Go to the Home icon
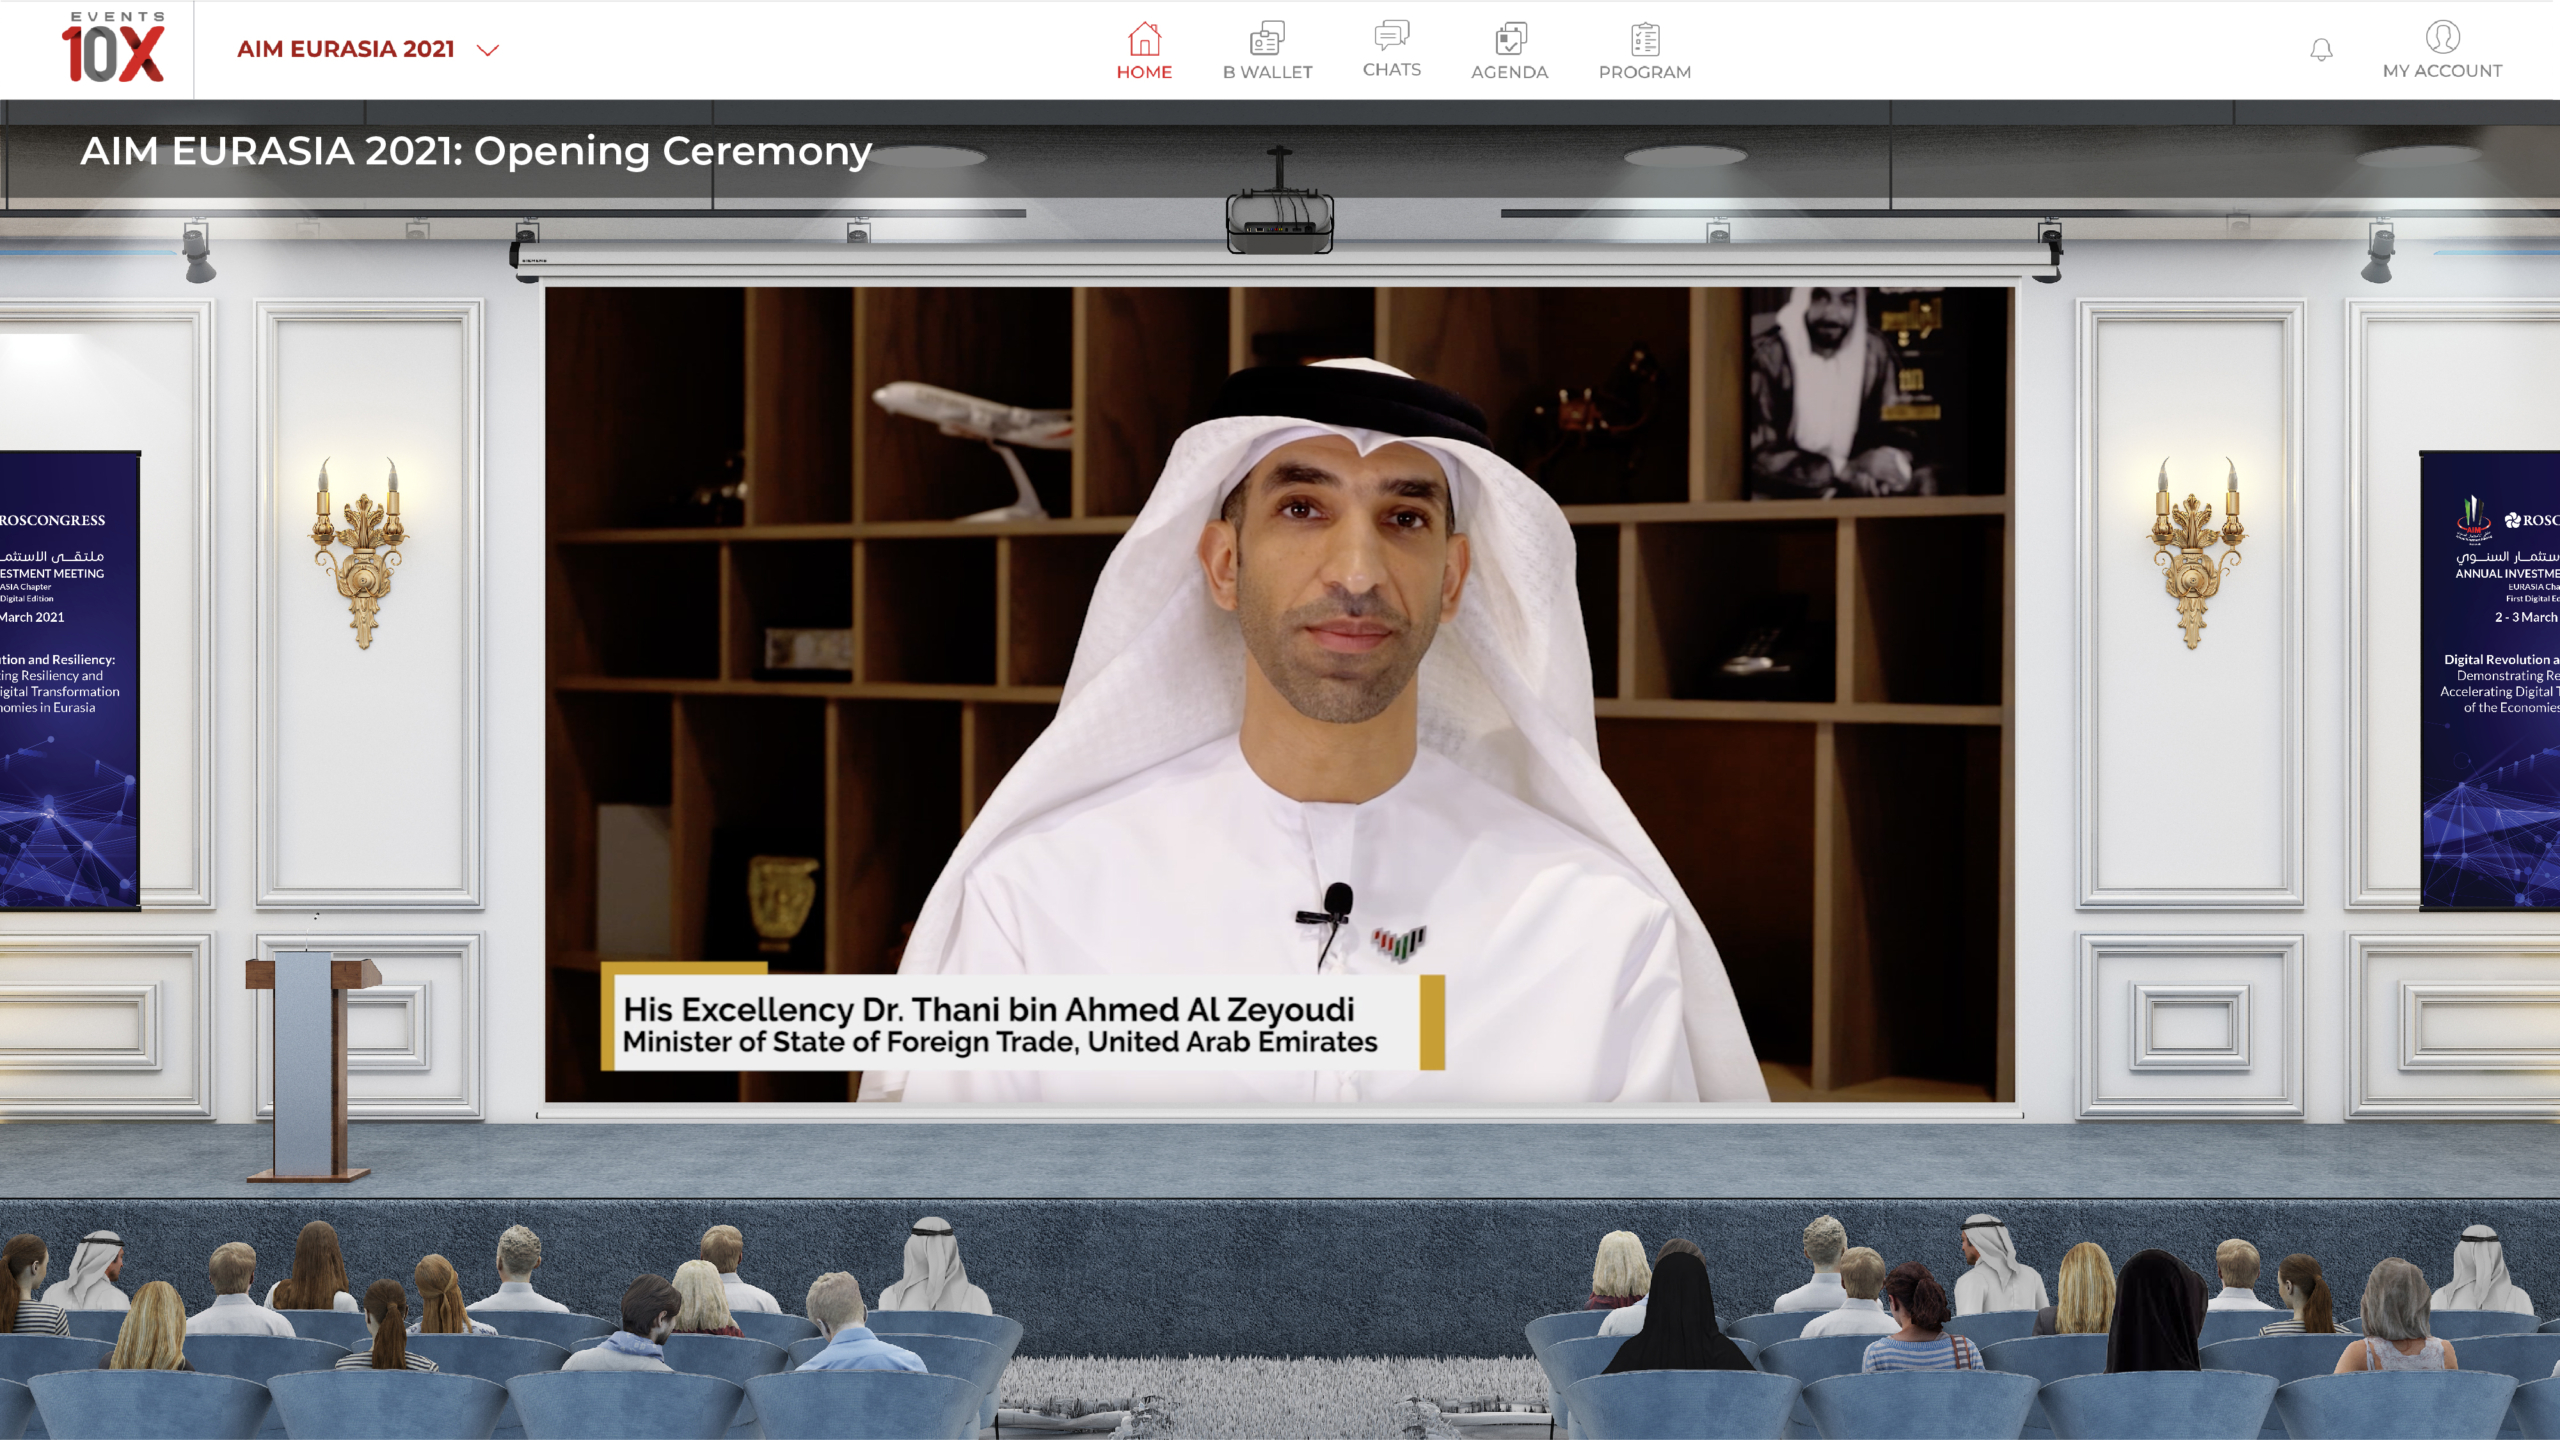The height and width of the screenshot is (1440, 2560). click(x=1144, y=39)
